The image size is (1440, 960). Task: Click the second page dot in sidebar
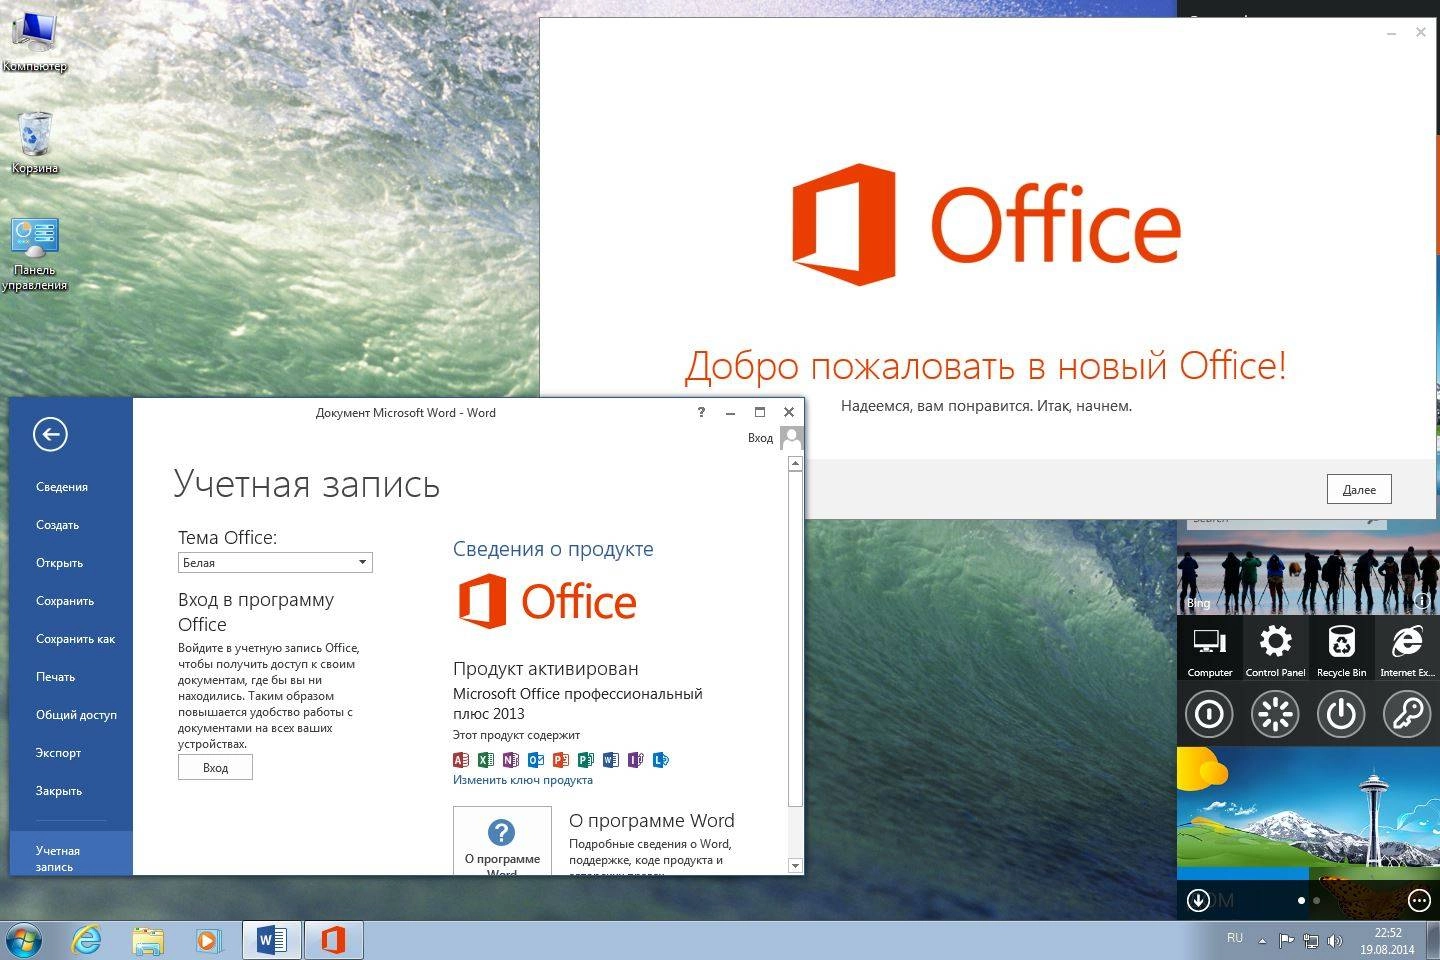1316,900
